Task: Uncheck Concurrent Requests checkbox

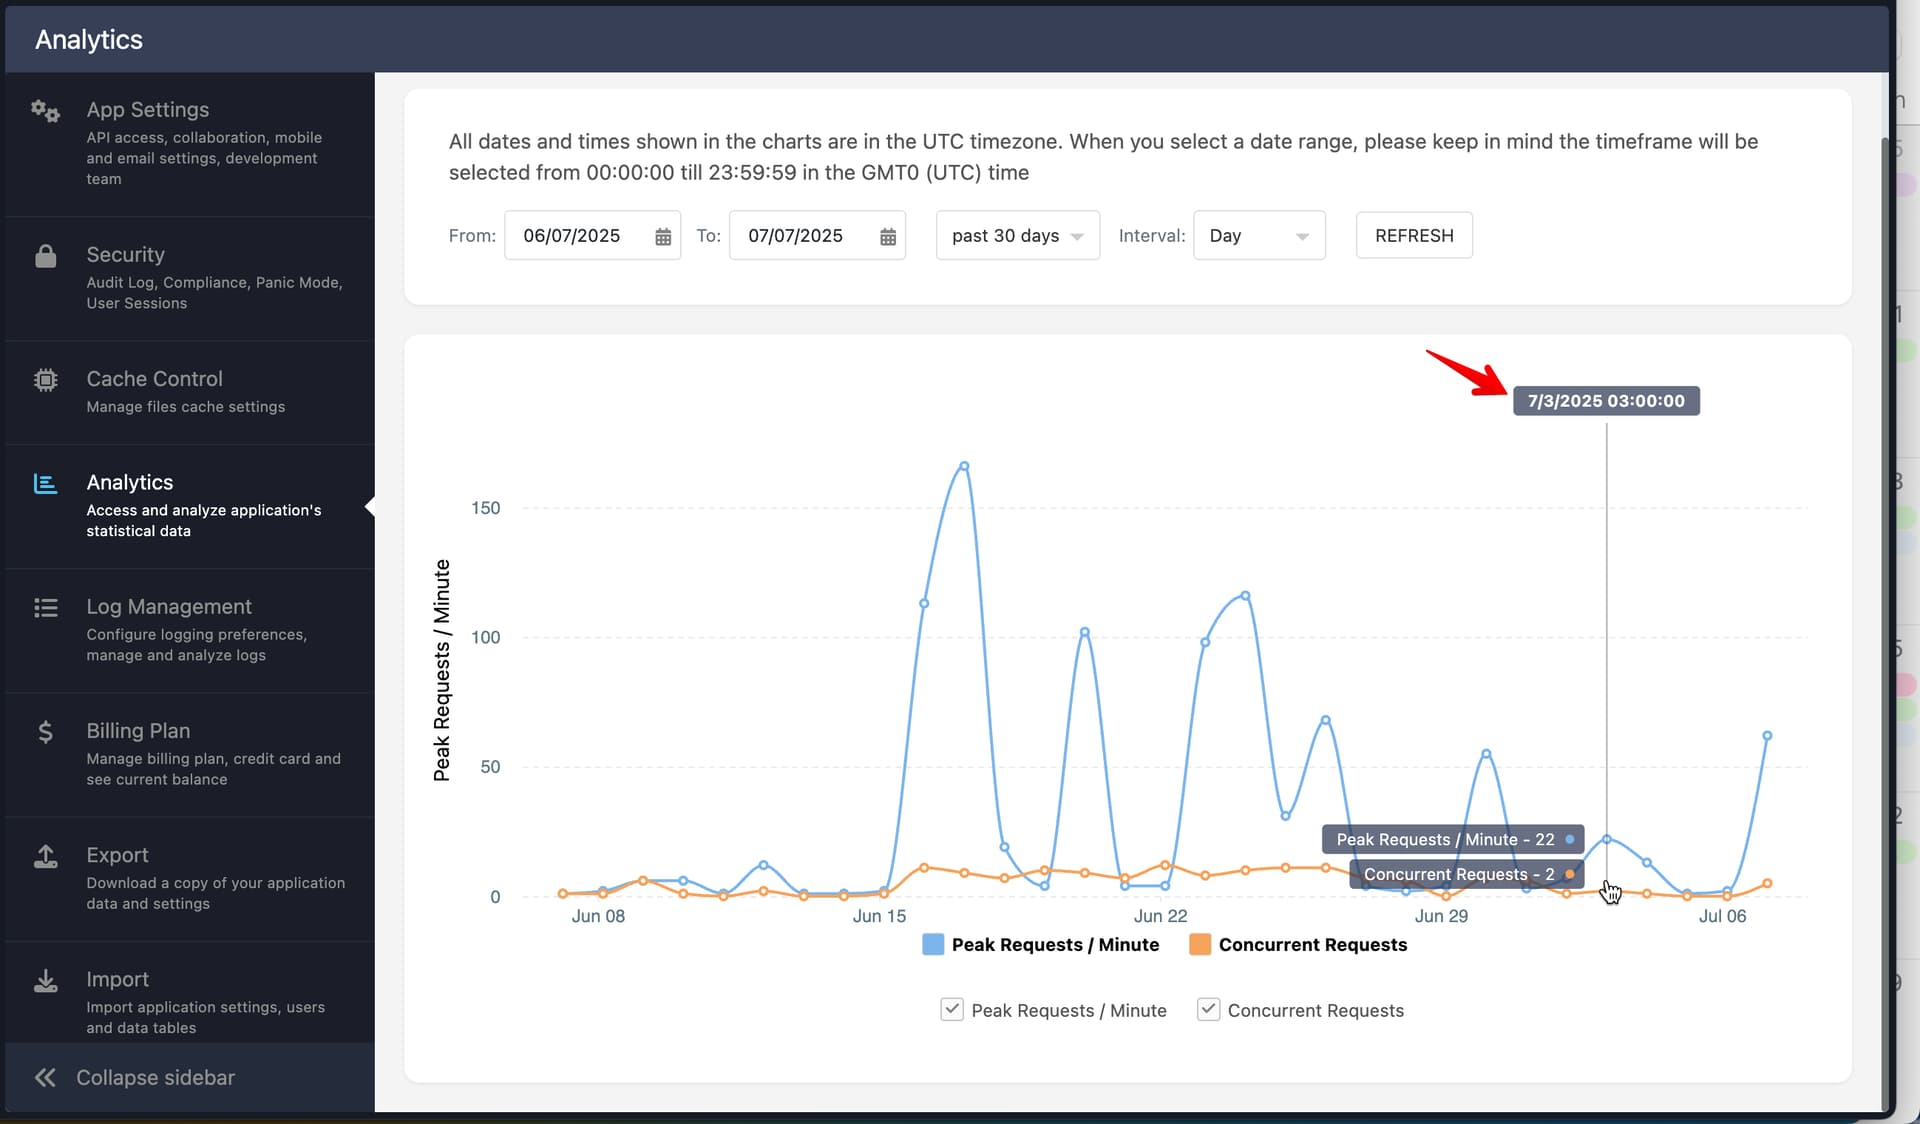Action: [1208, 1009]
